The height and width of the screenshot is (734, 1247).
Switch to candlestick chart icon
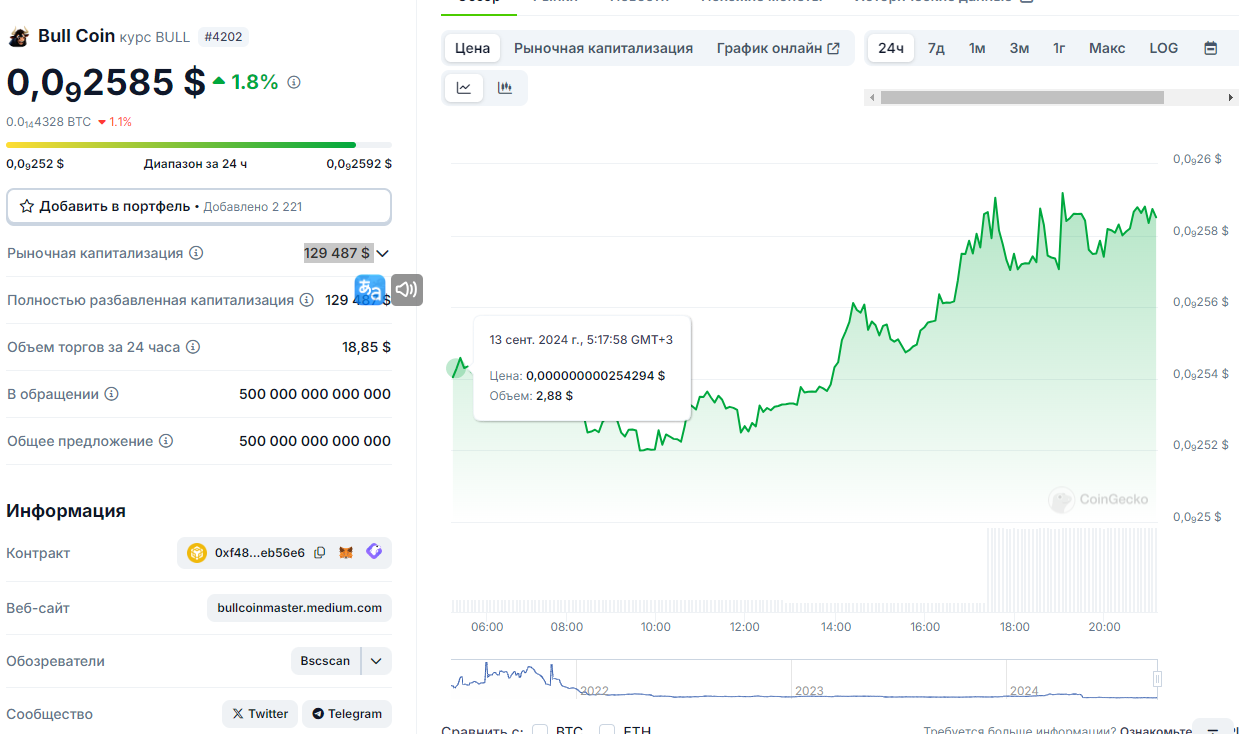(x=505, y=88)
